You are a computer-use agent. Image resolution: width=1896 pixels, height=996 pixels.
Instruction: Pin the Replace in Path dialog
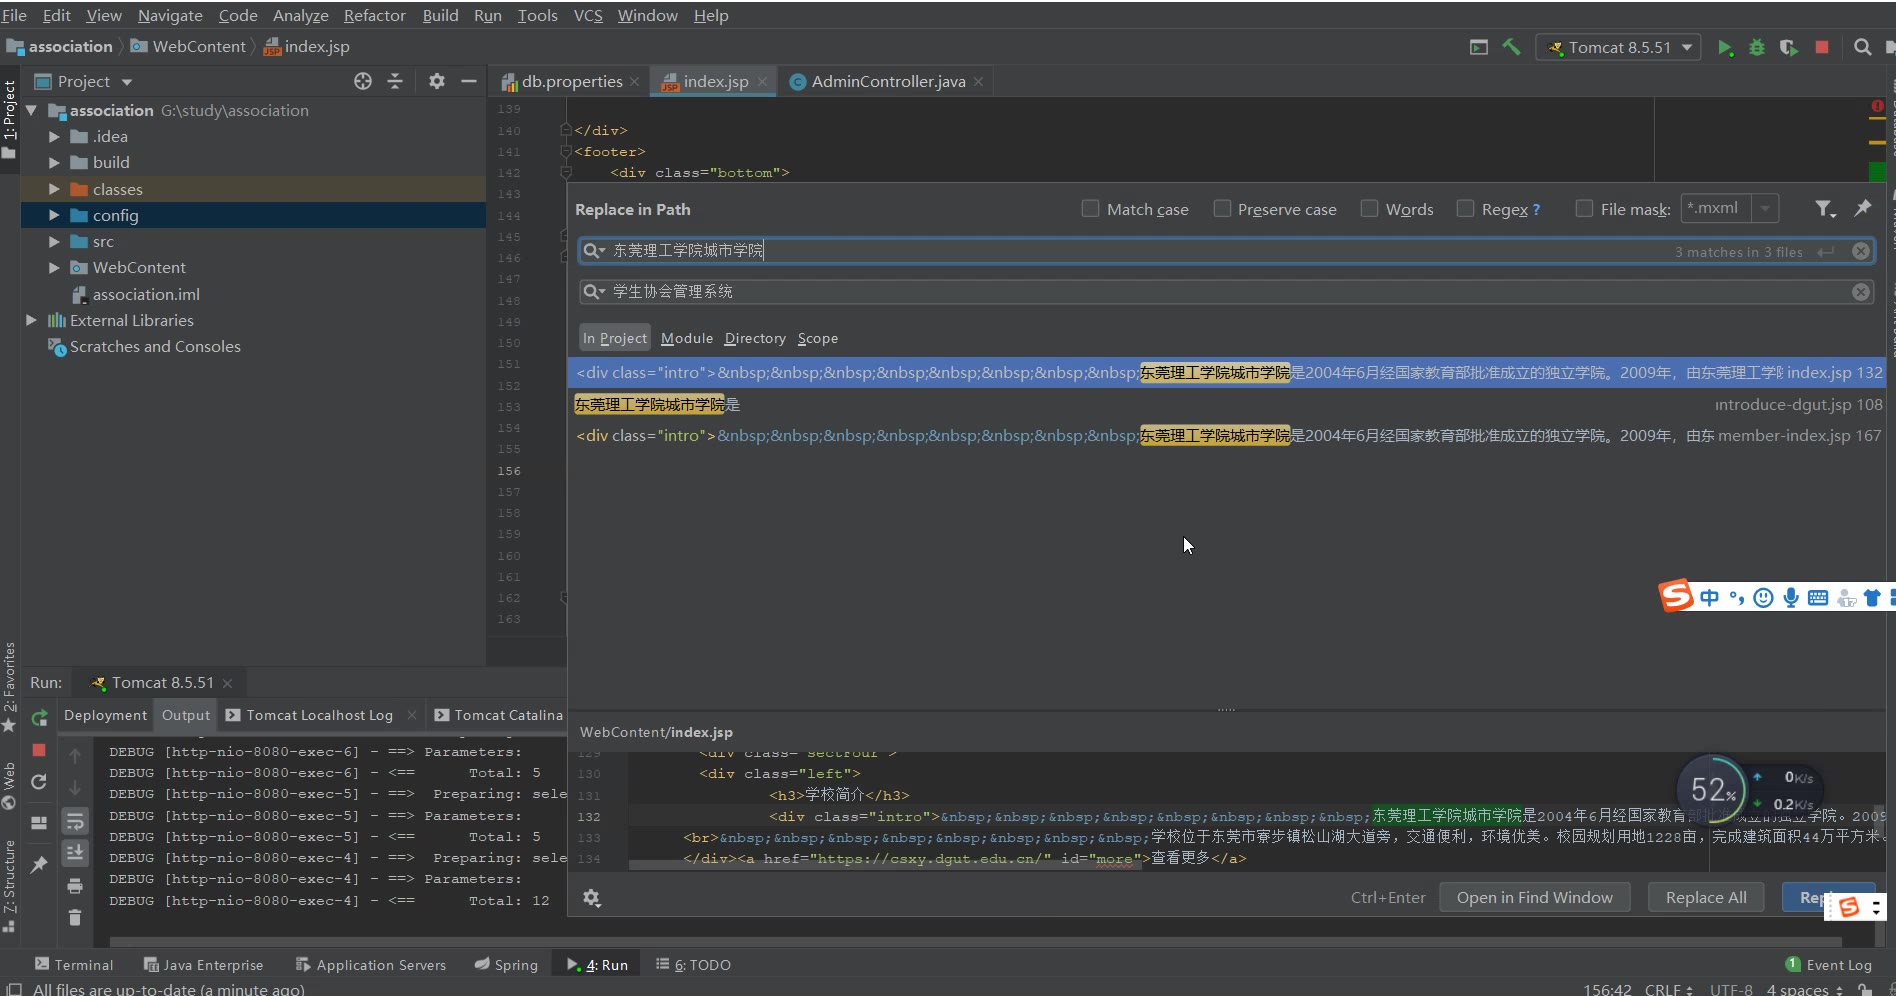click(1862, 209)
